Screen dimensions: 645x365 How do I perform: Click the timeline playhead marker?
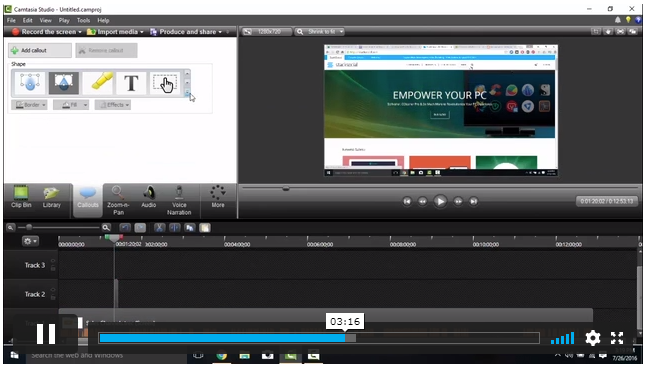pyautogui.click(x=114, y=237)
